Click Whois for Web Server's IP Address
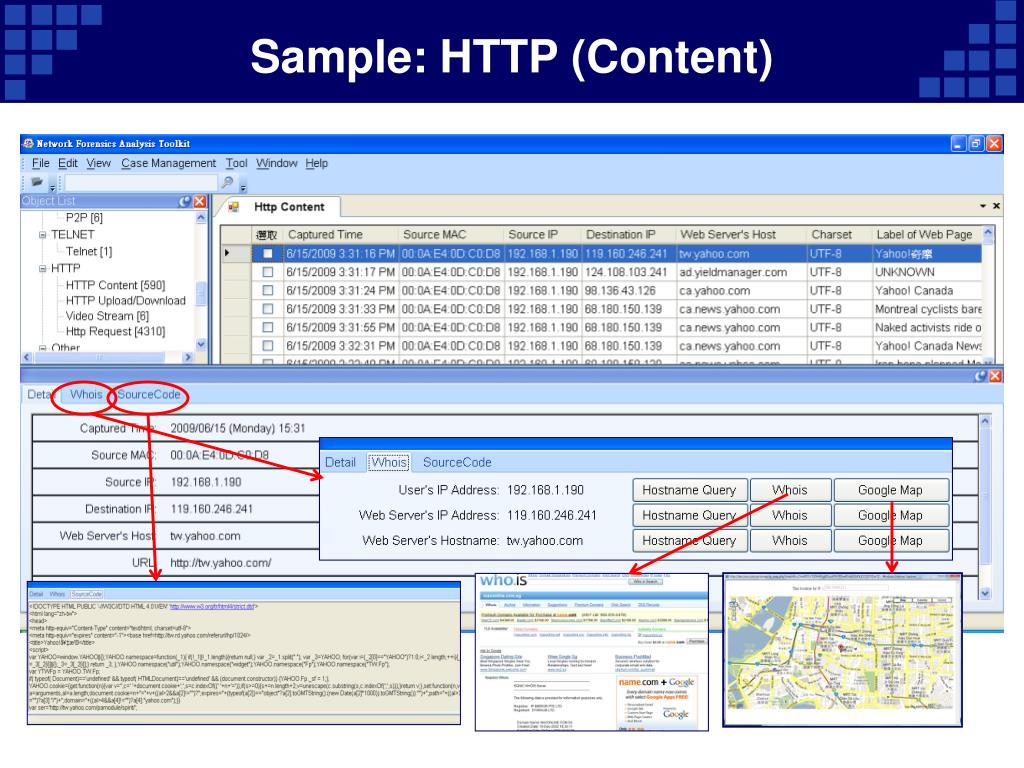 point(790,515)
